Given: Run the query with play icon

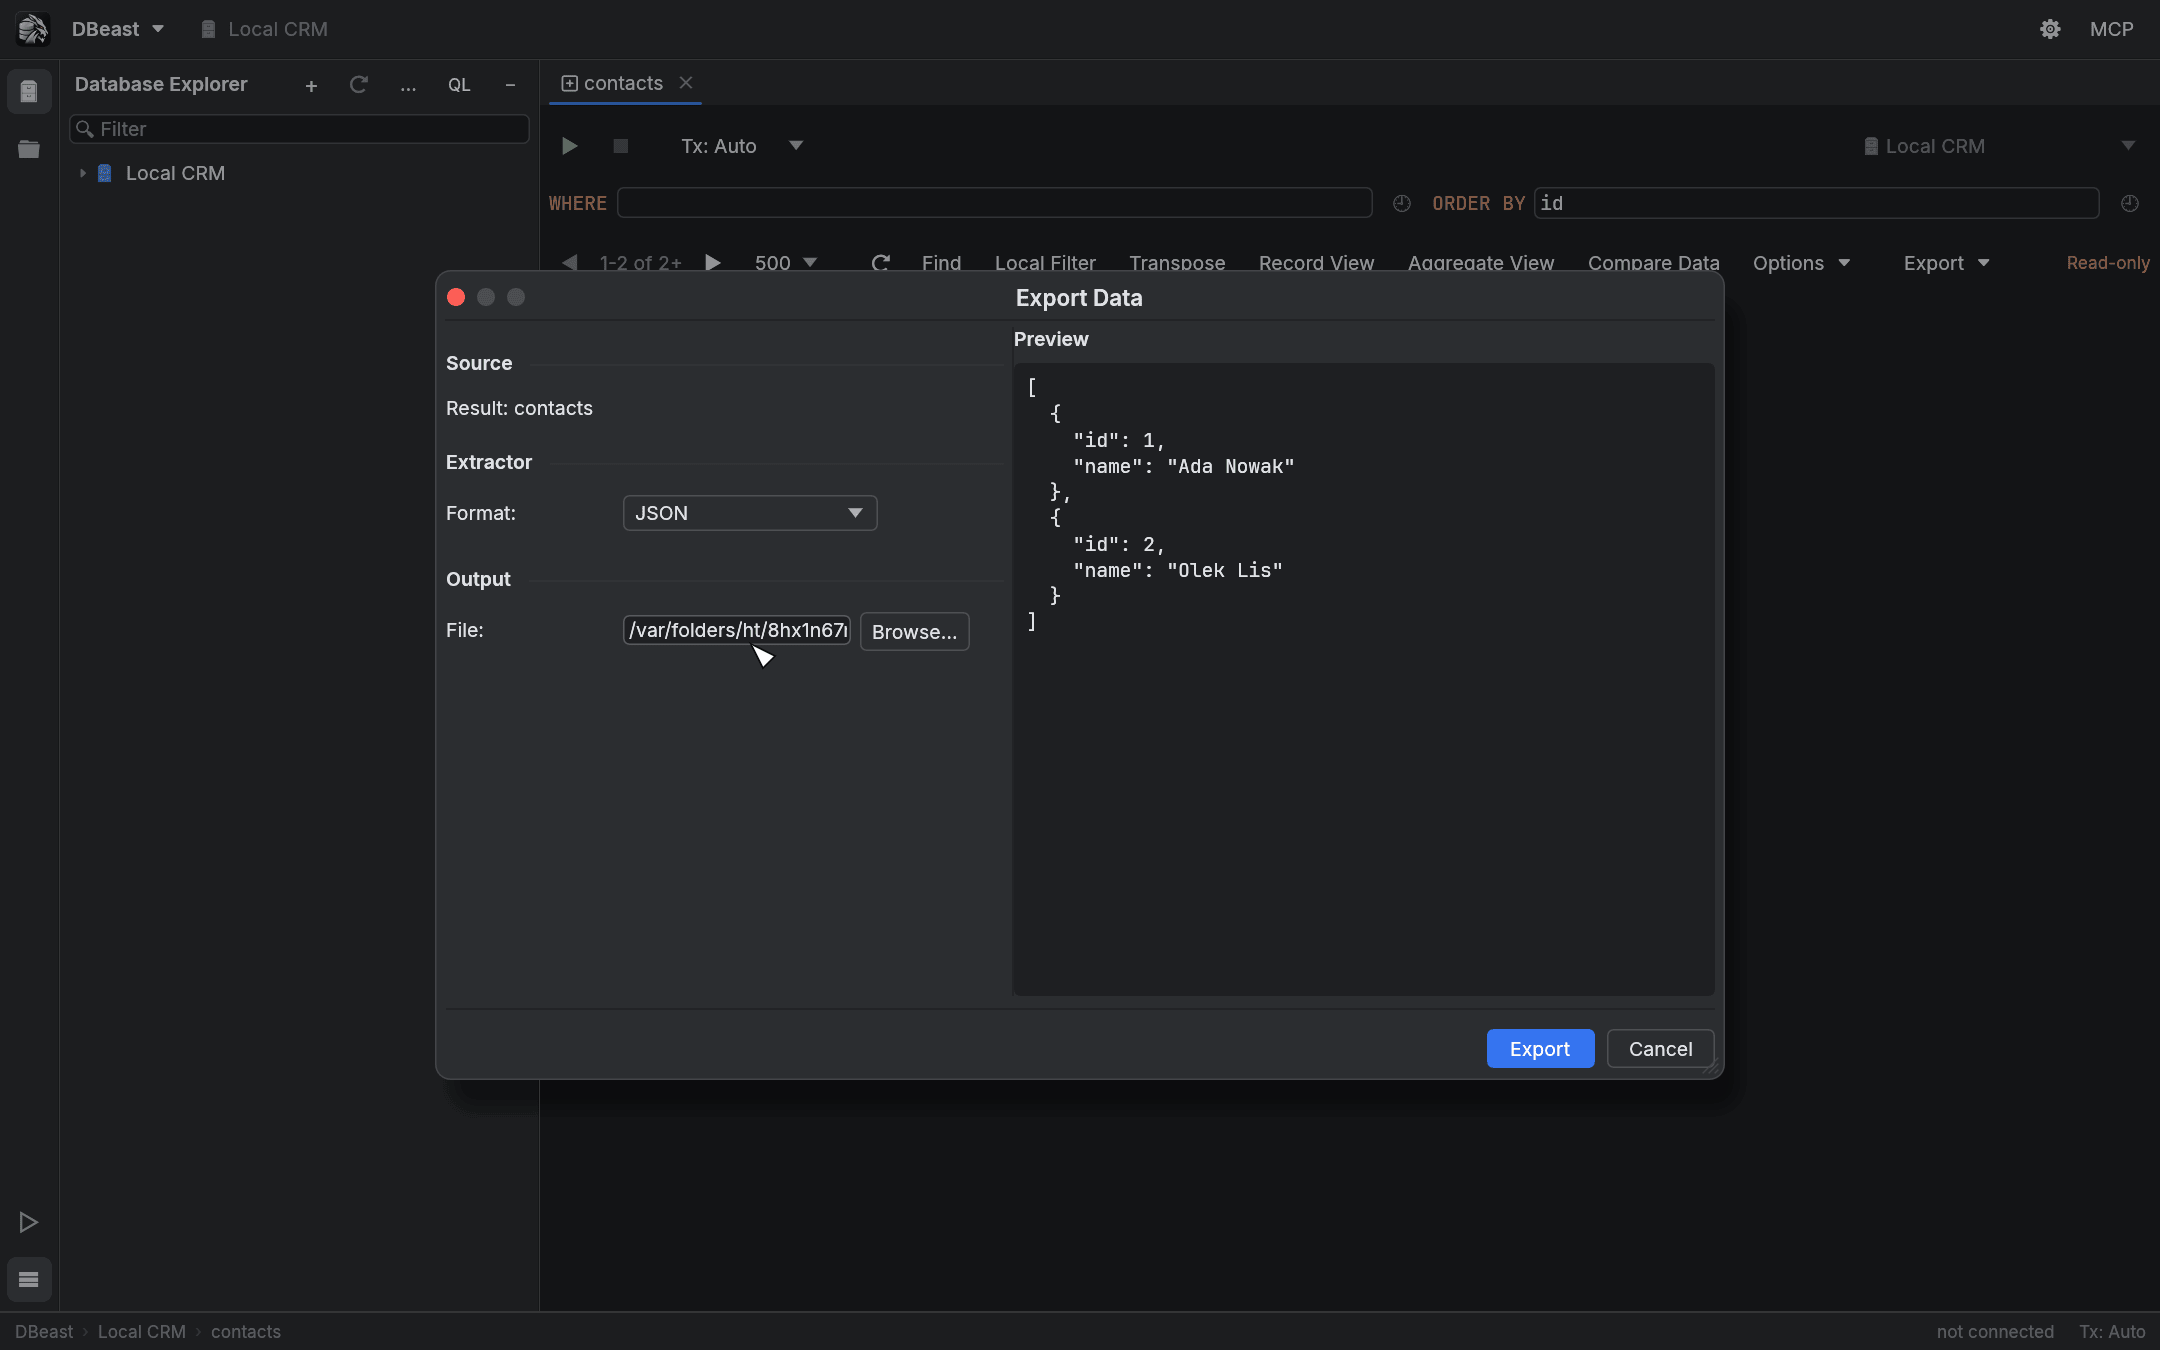Looking at the screenshot, I should point(569,146).
